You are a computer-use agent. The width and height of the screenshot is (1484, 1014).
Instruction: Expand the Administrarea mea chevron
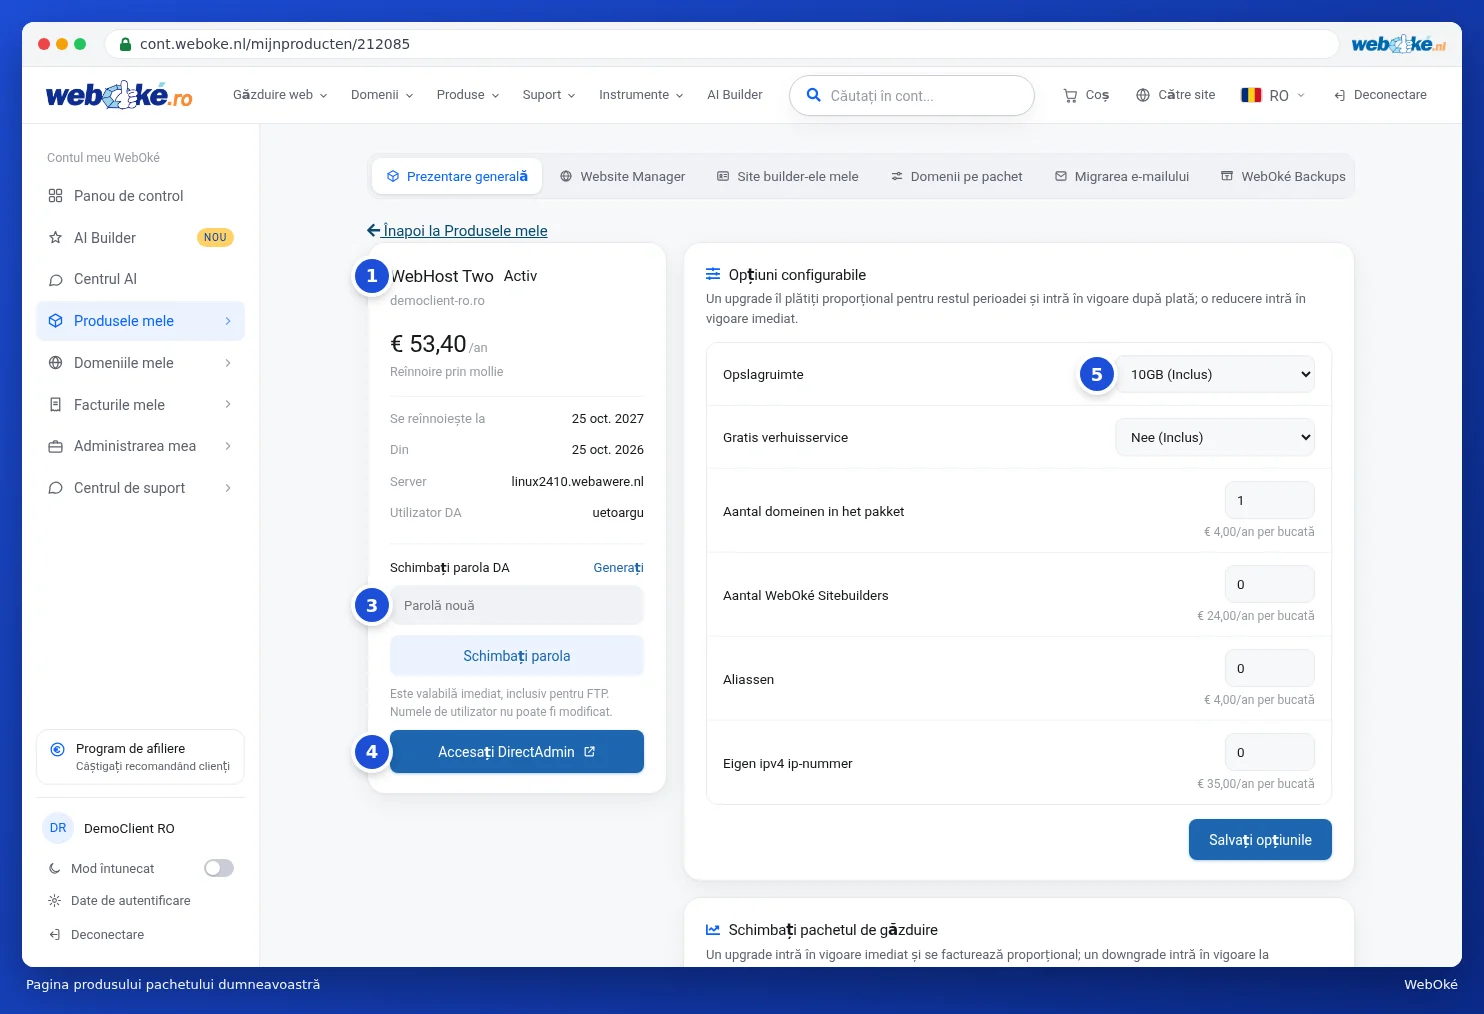[228, 446]
